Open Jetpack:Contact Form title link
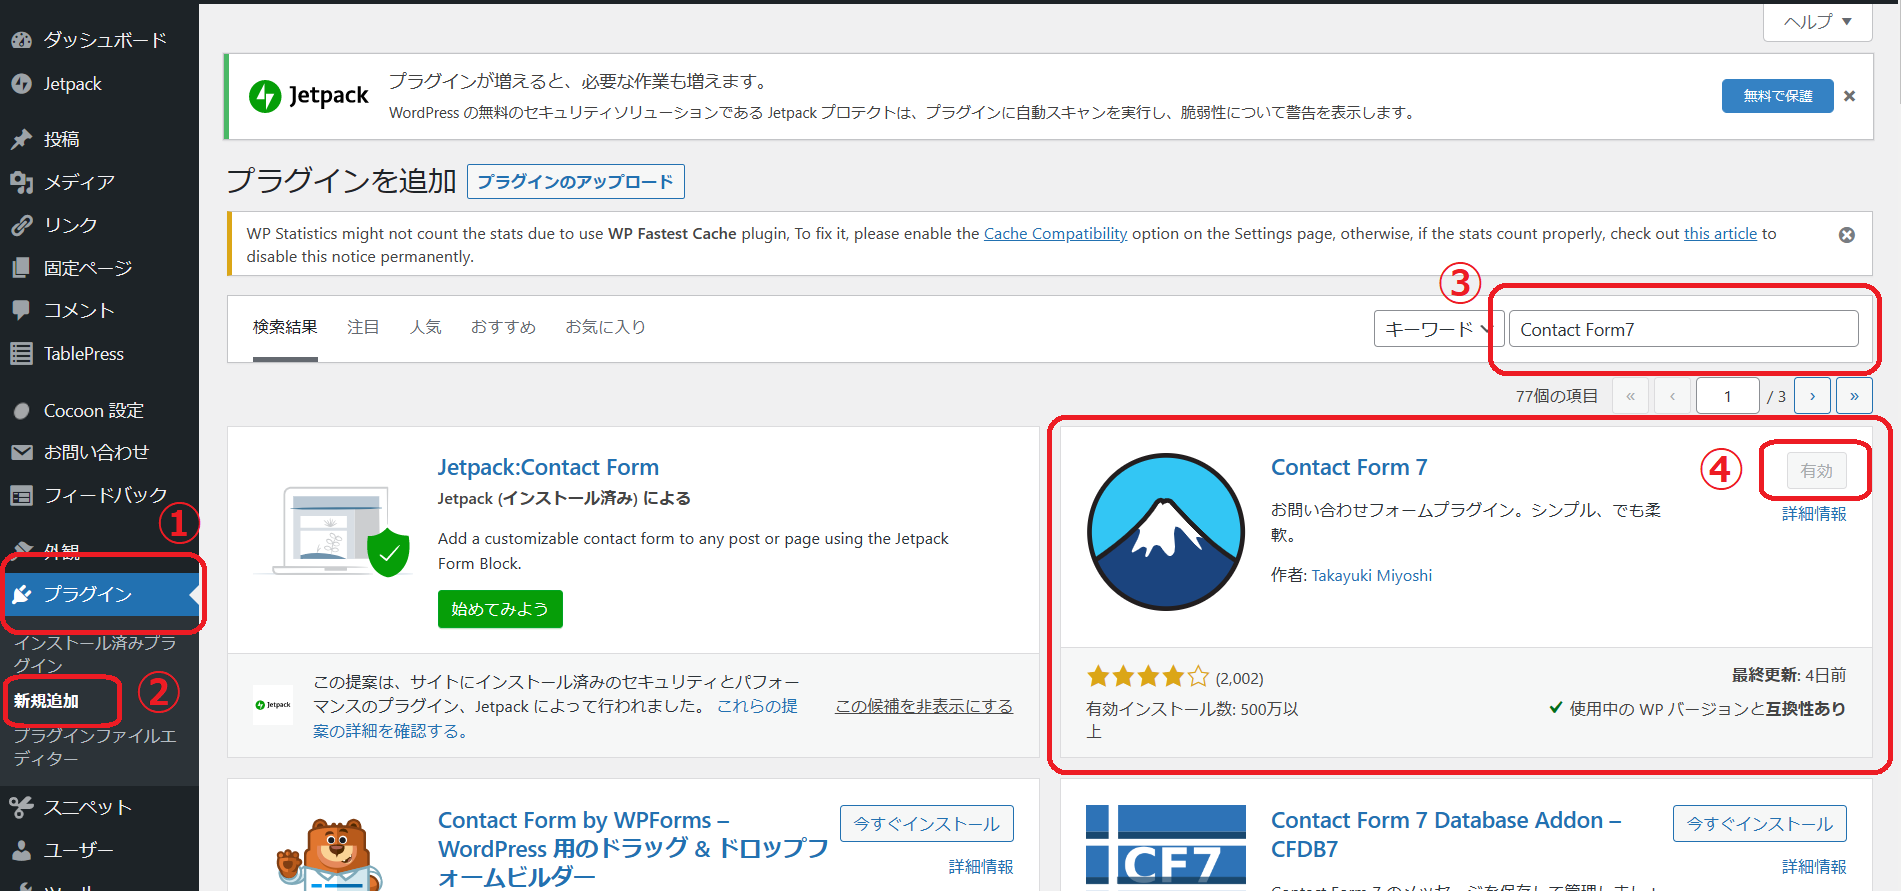 coord(548,467)
